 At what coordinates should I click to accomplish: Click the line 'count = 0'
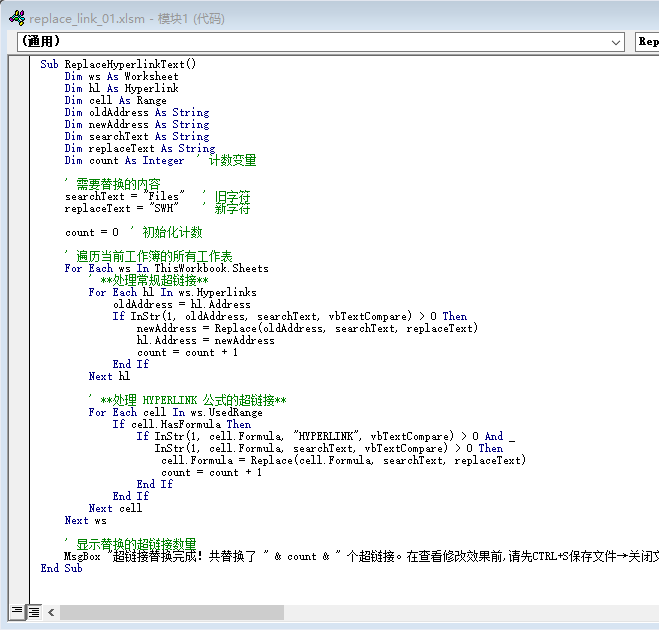click(x=92, y=232)
